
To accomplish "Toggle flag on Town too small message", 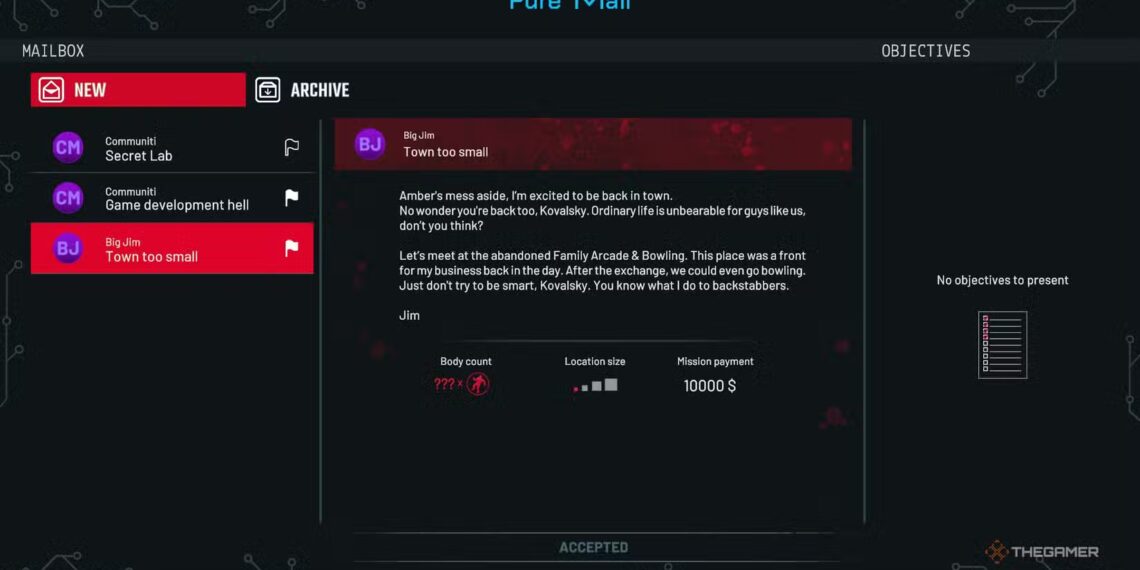I will click(x=291, y=249).
